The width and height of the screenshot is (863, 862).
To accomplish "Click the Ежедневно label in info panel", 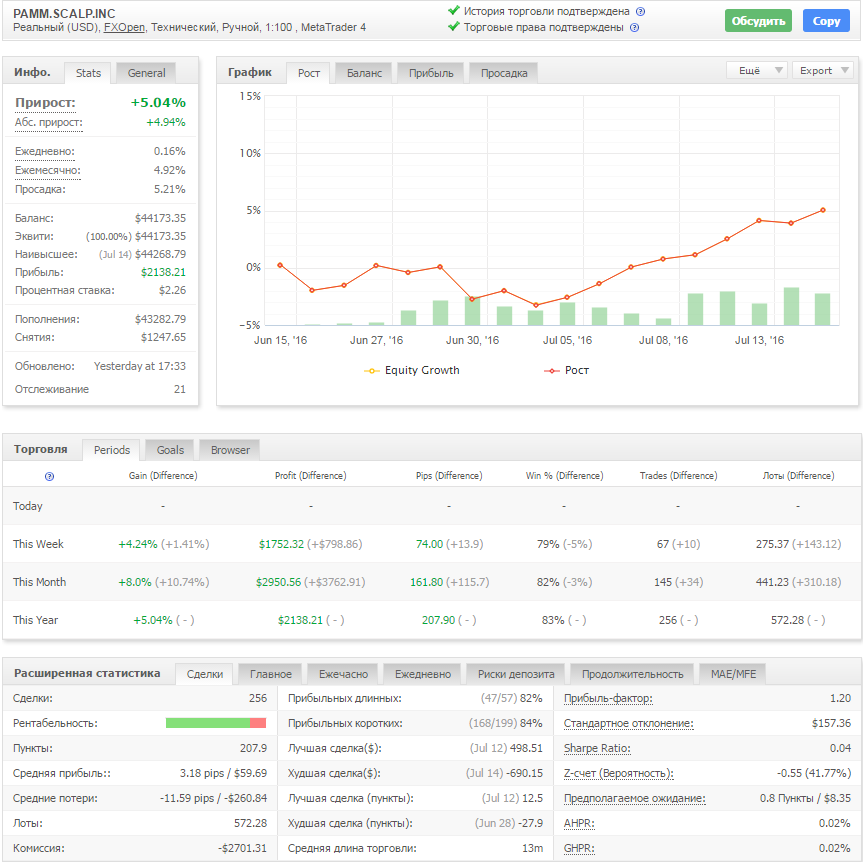I will pos(45,151).
